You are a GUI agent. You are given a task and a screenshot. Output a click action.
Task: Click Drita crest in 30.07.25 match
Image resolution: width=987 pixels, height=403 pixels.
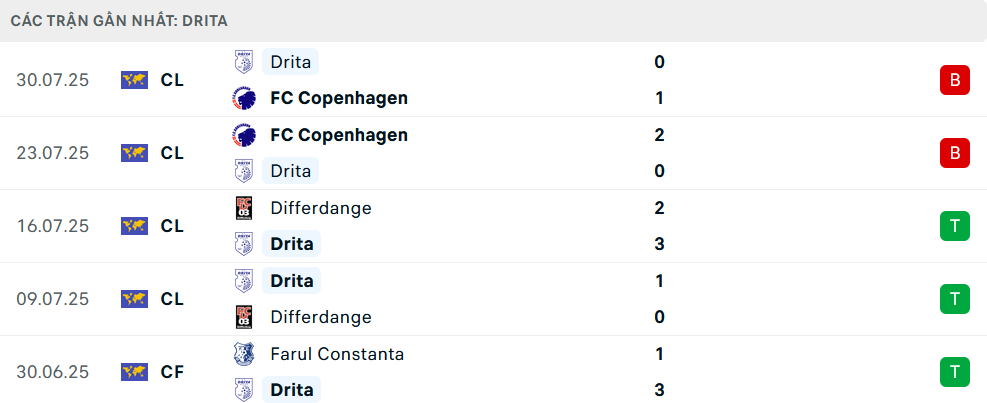[244, 62]
